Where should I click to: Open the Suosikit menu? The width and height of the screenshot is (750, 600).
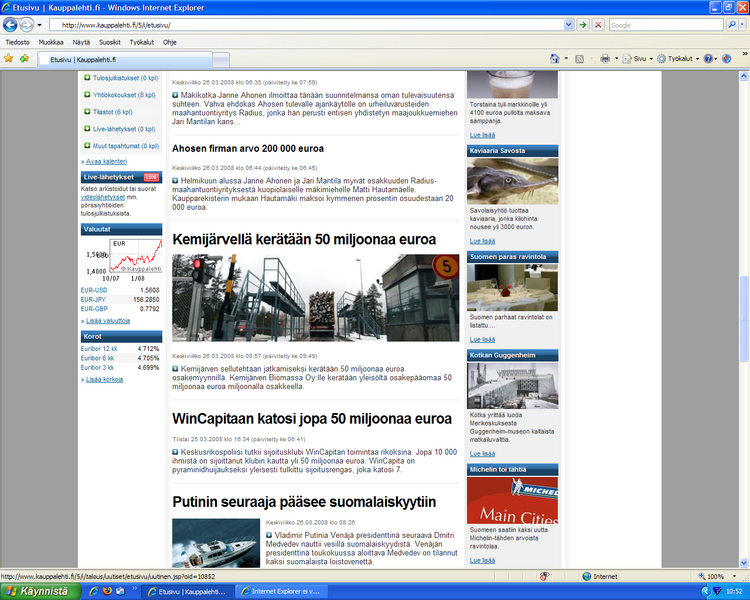[x=110, y=42]
